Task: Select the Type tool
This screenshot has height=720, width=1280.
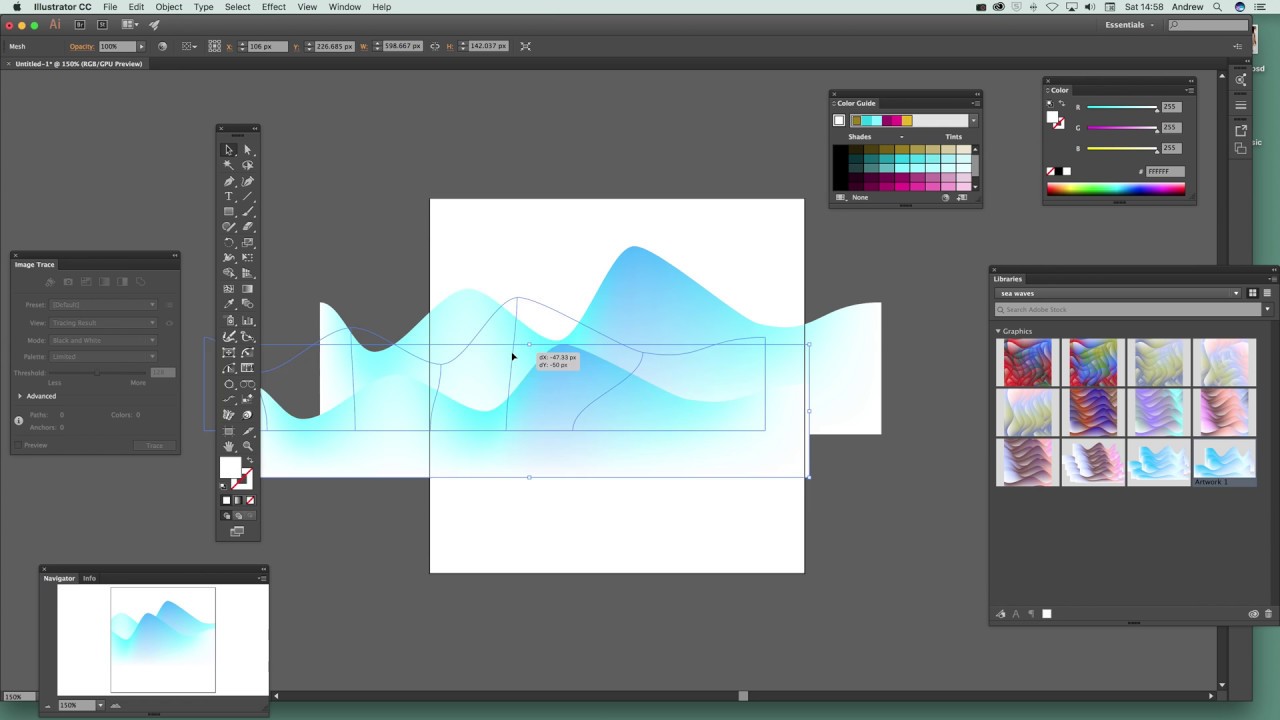Action: click(229, 196)
